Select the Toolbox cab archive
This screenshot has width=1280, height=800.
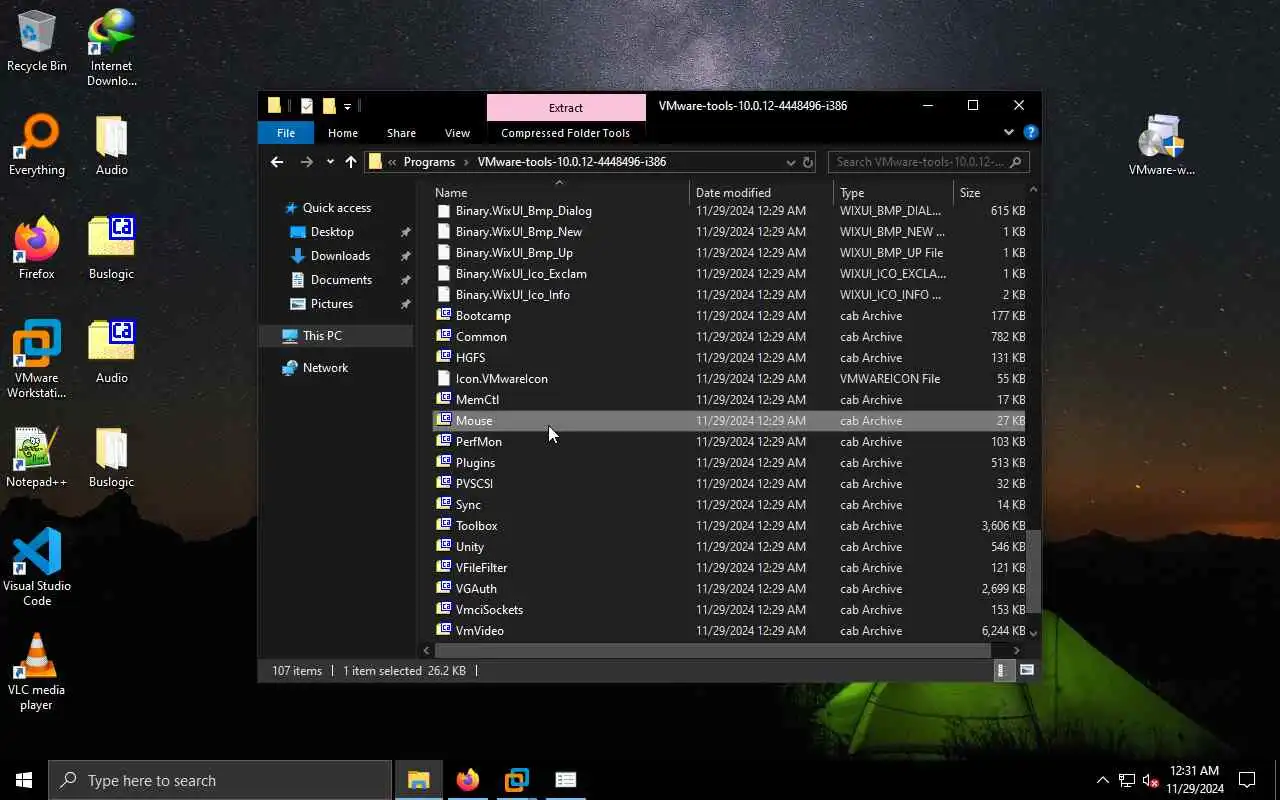point(728,526)
